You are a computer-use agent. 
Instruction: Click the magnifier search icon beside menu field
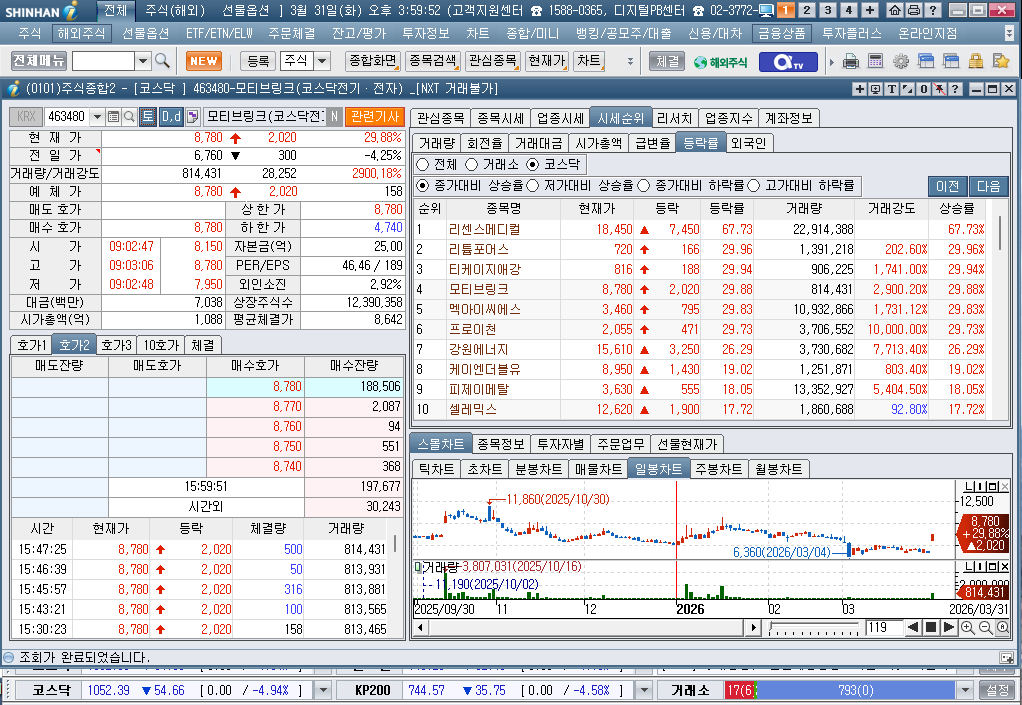[x=162, y=61]
